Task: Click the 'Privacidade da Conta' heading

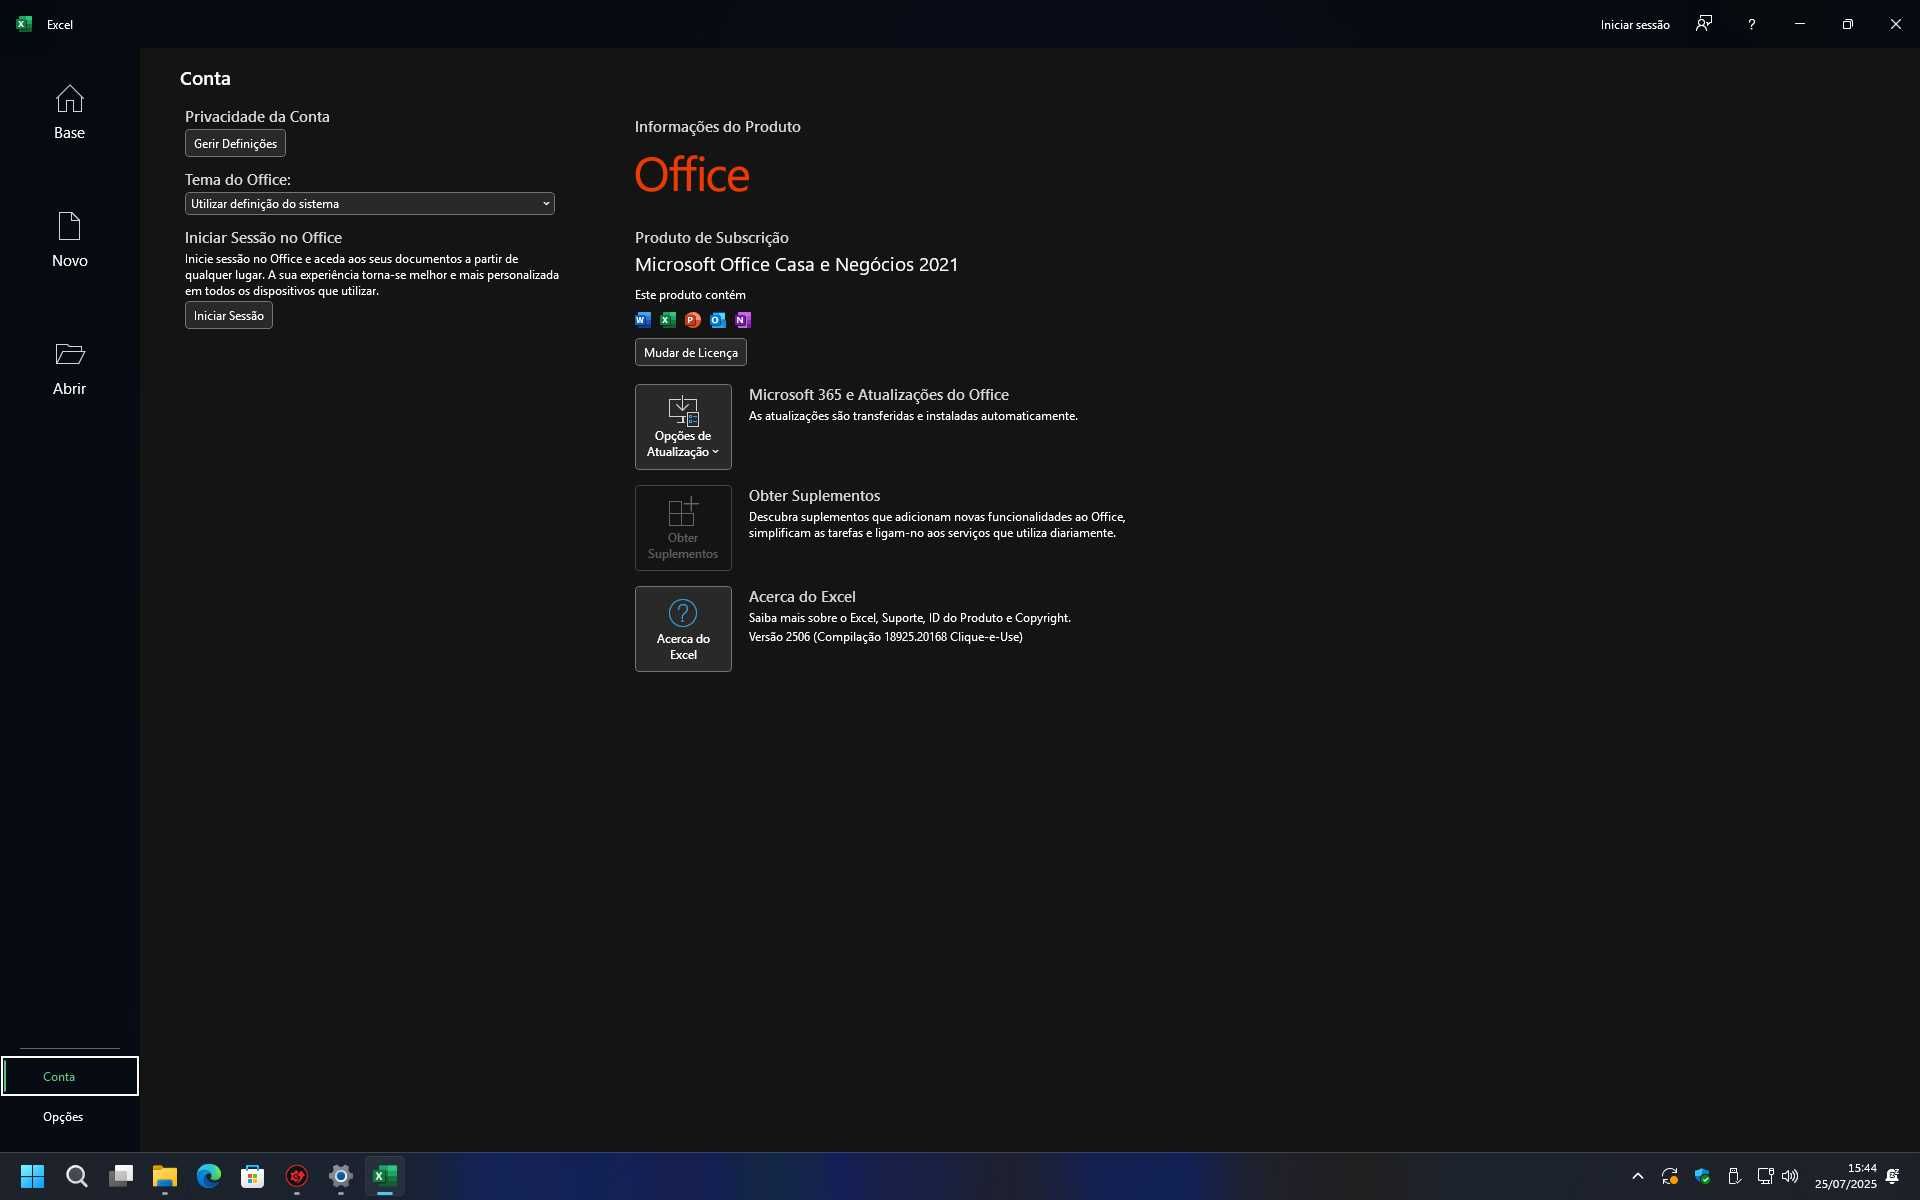Action: 257,117
